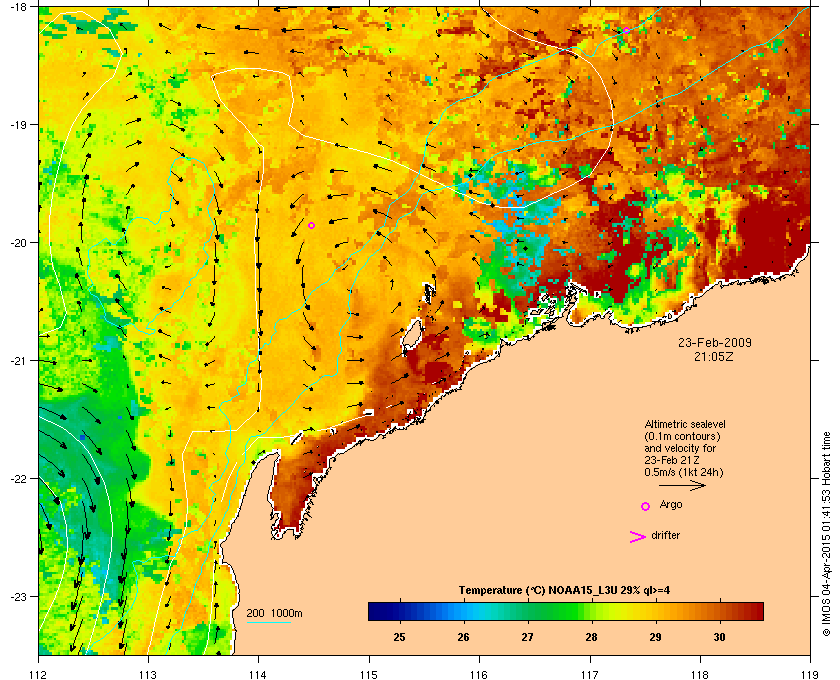Click the IMOS copyright timestamp text
This screenshot has width=840, height=680.
826,534
